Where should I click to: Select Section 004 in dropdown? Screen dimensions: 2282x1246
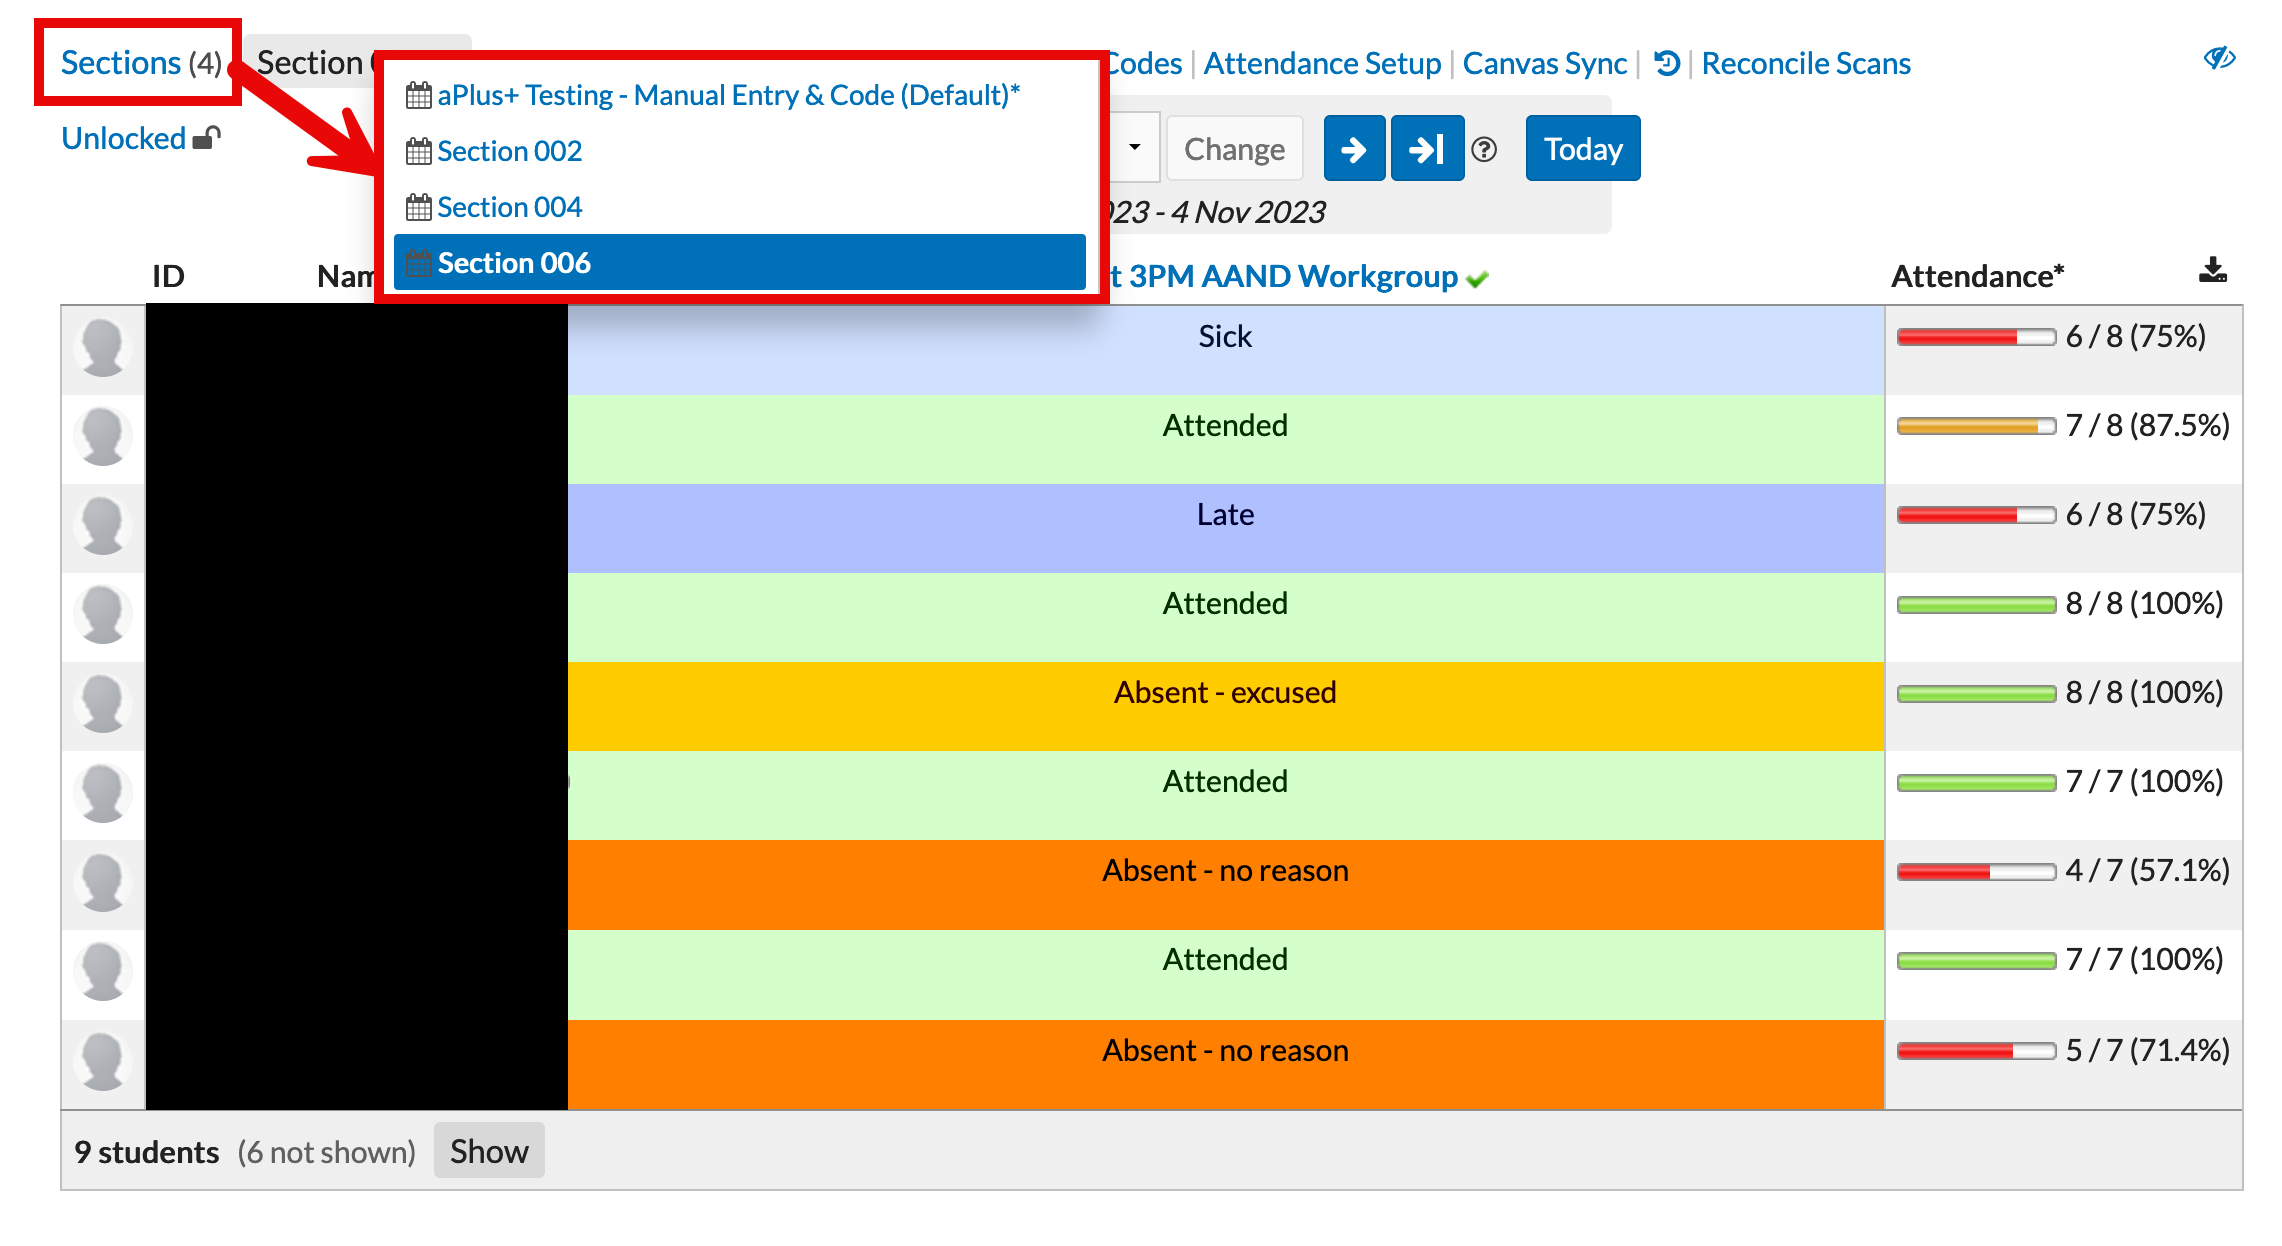coord(509,207)
